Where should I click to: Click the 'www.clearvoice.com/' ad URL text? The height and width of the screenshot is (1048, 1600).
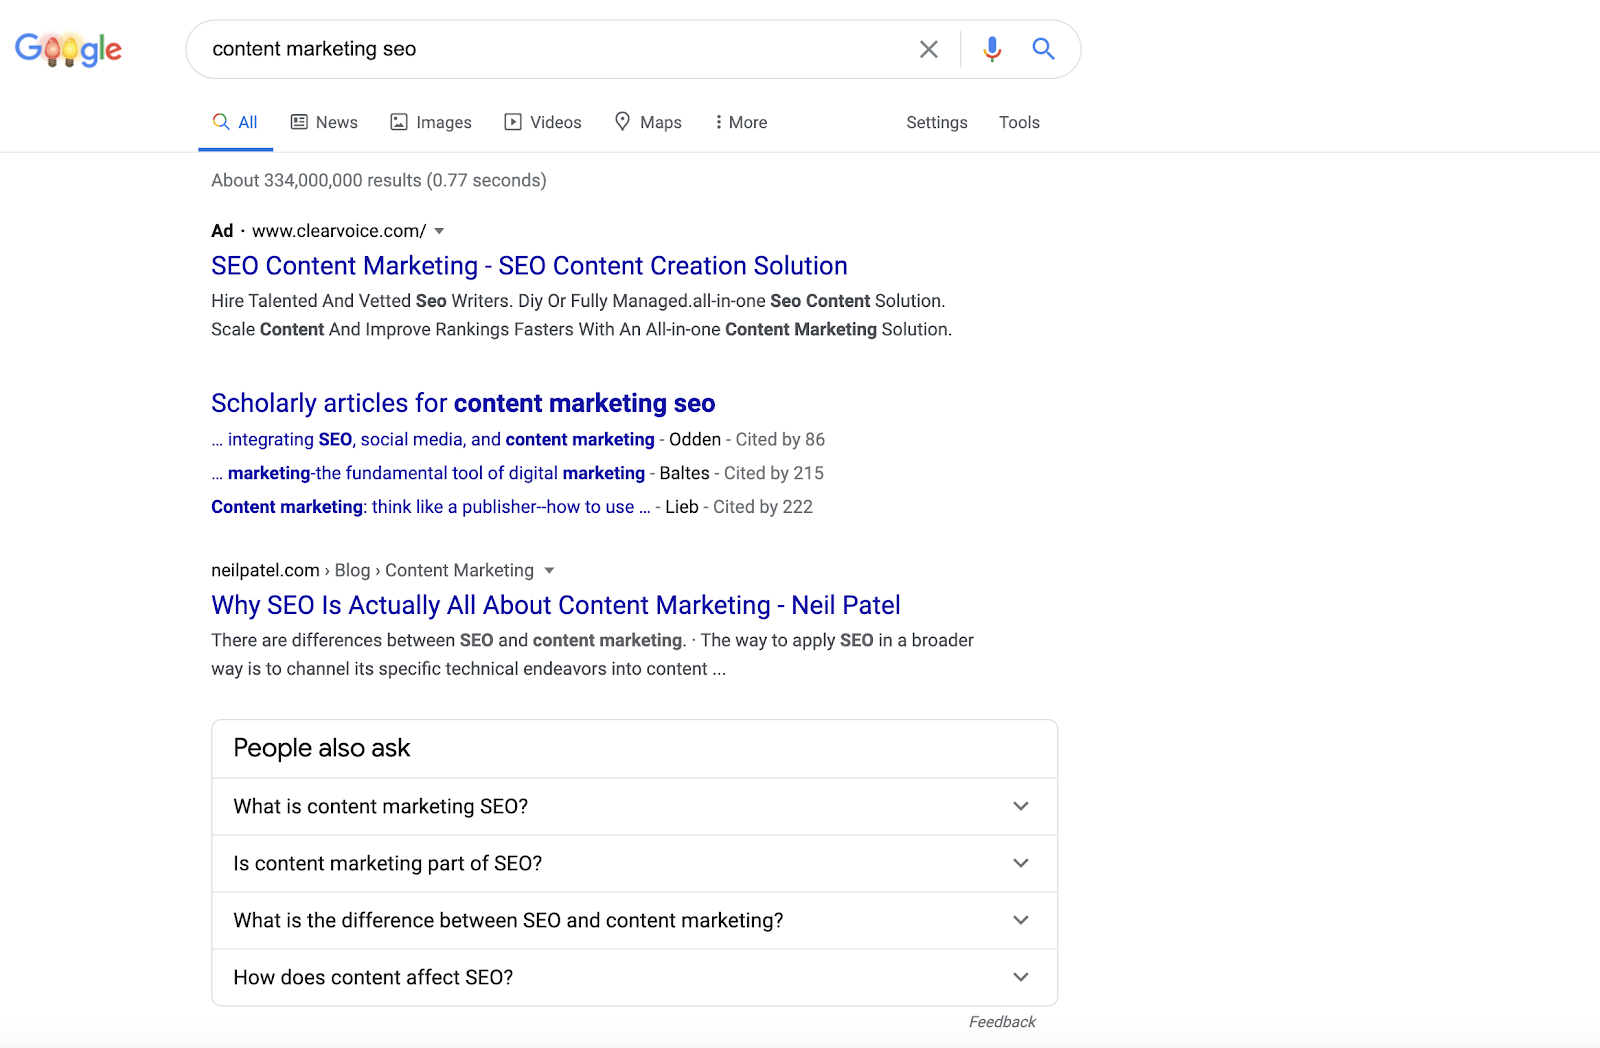pos(339,231)
